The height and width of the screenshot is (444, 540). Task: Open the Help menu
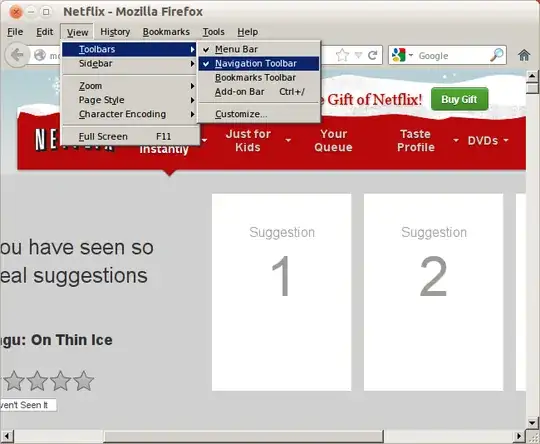tap(247, 32)
